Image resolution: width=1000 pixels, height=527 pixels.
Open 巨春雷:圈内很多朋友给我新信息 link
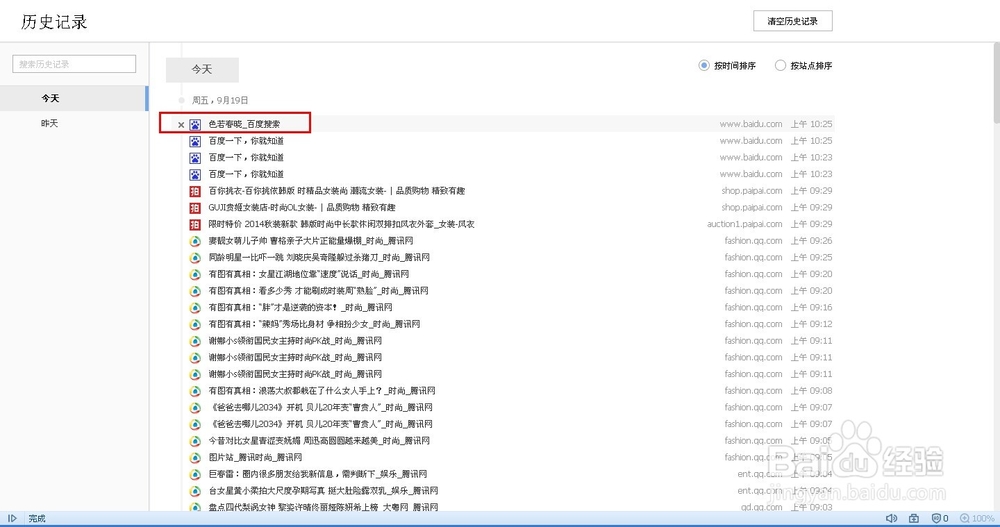(x=318, y=475)
